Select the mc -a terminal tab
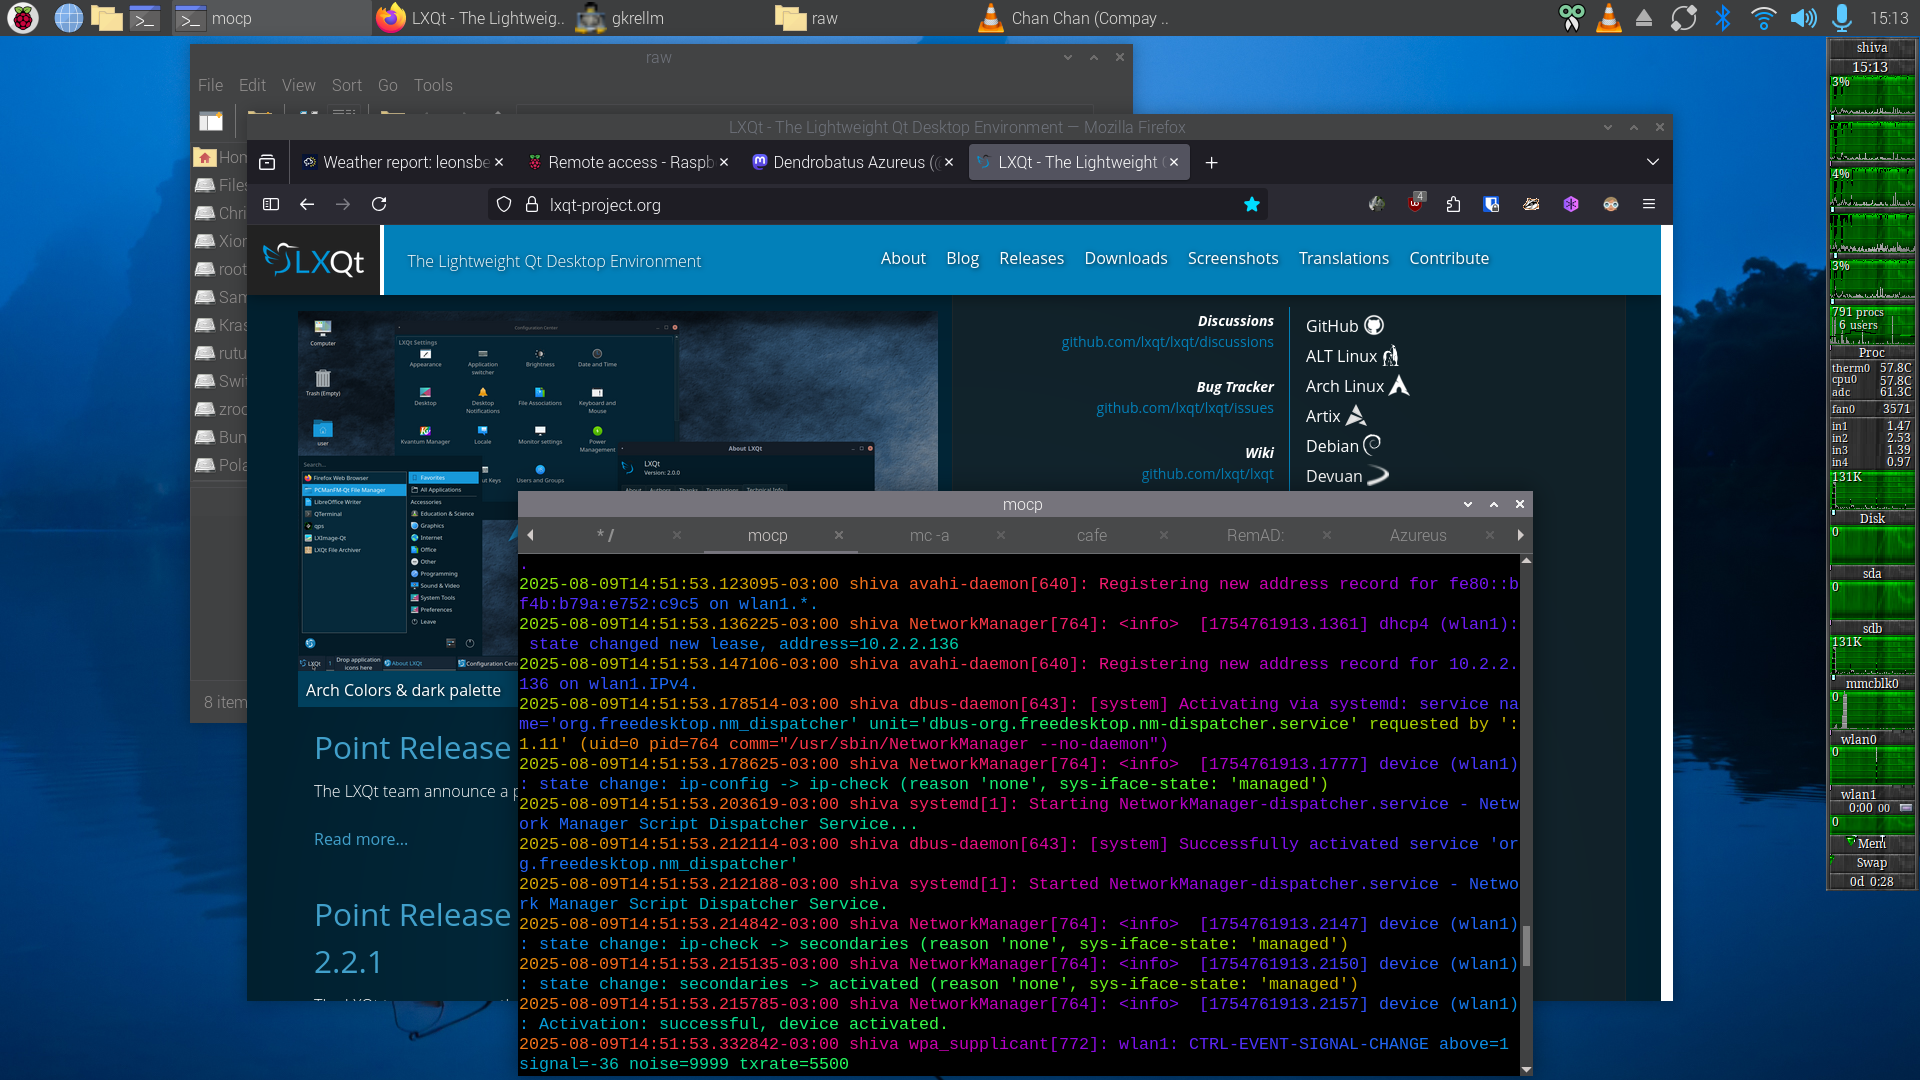Viewport: 1920px width, 1080px height. pyautogui.click(x=929, y=535)
